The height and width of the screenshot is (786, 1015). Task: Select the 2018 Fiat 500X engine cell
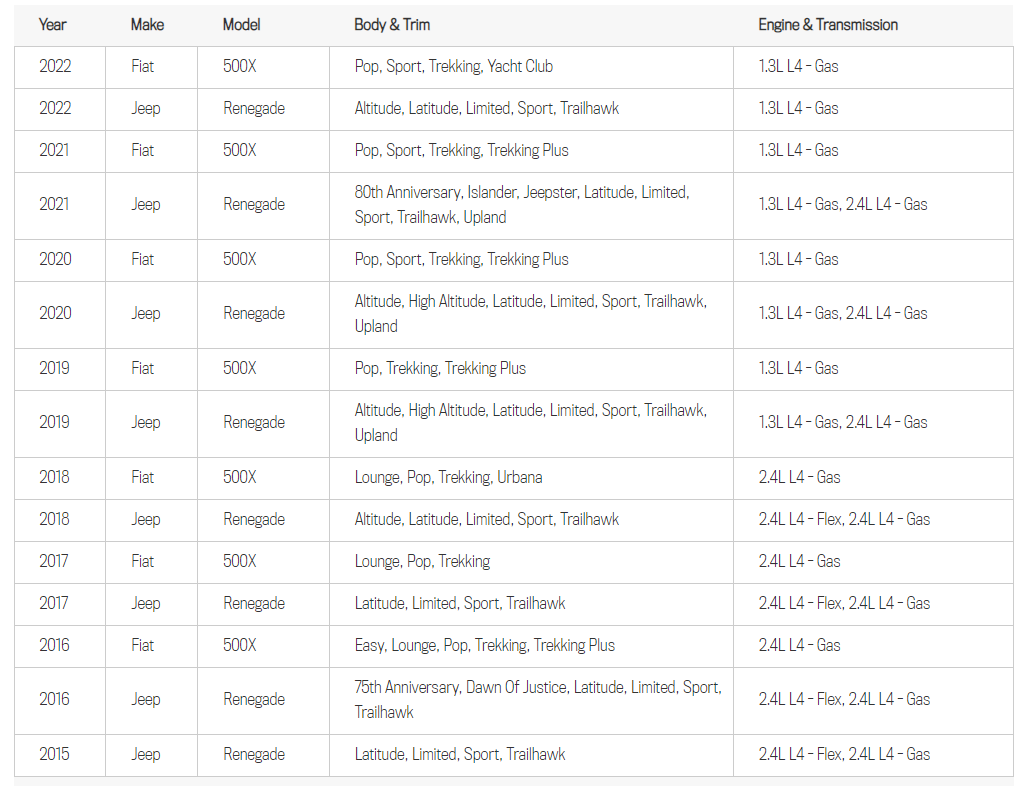click(799, 478)
